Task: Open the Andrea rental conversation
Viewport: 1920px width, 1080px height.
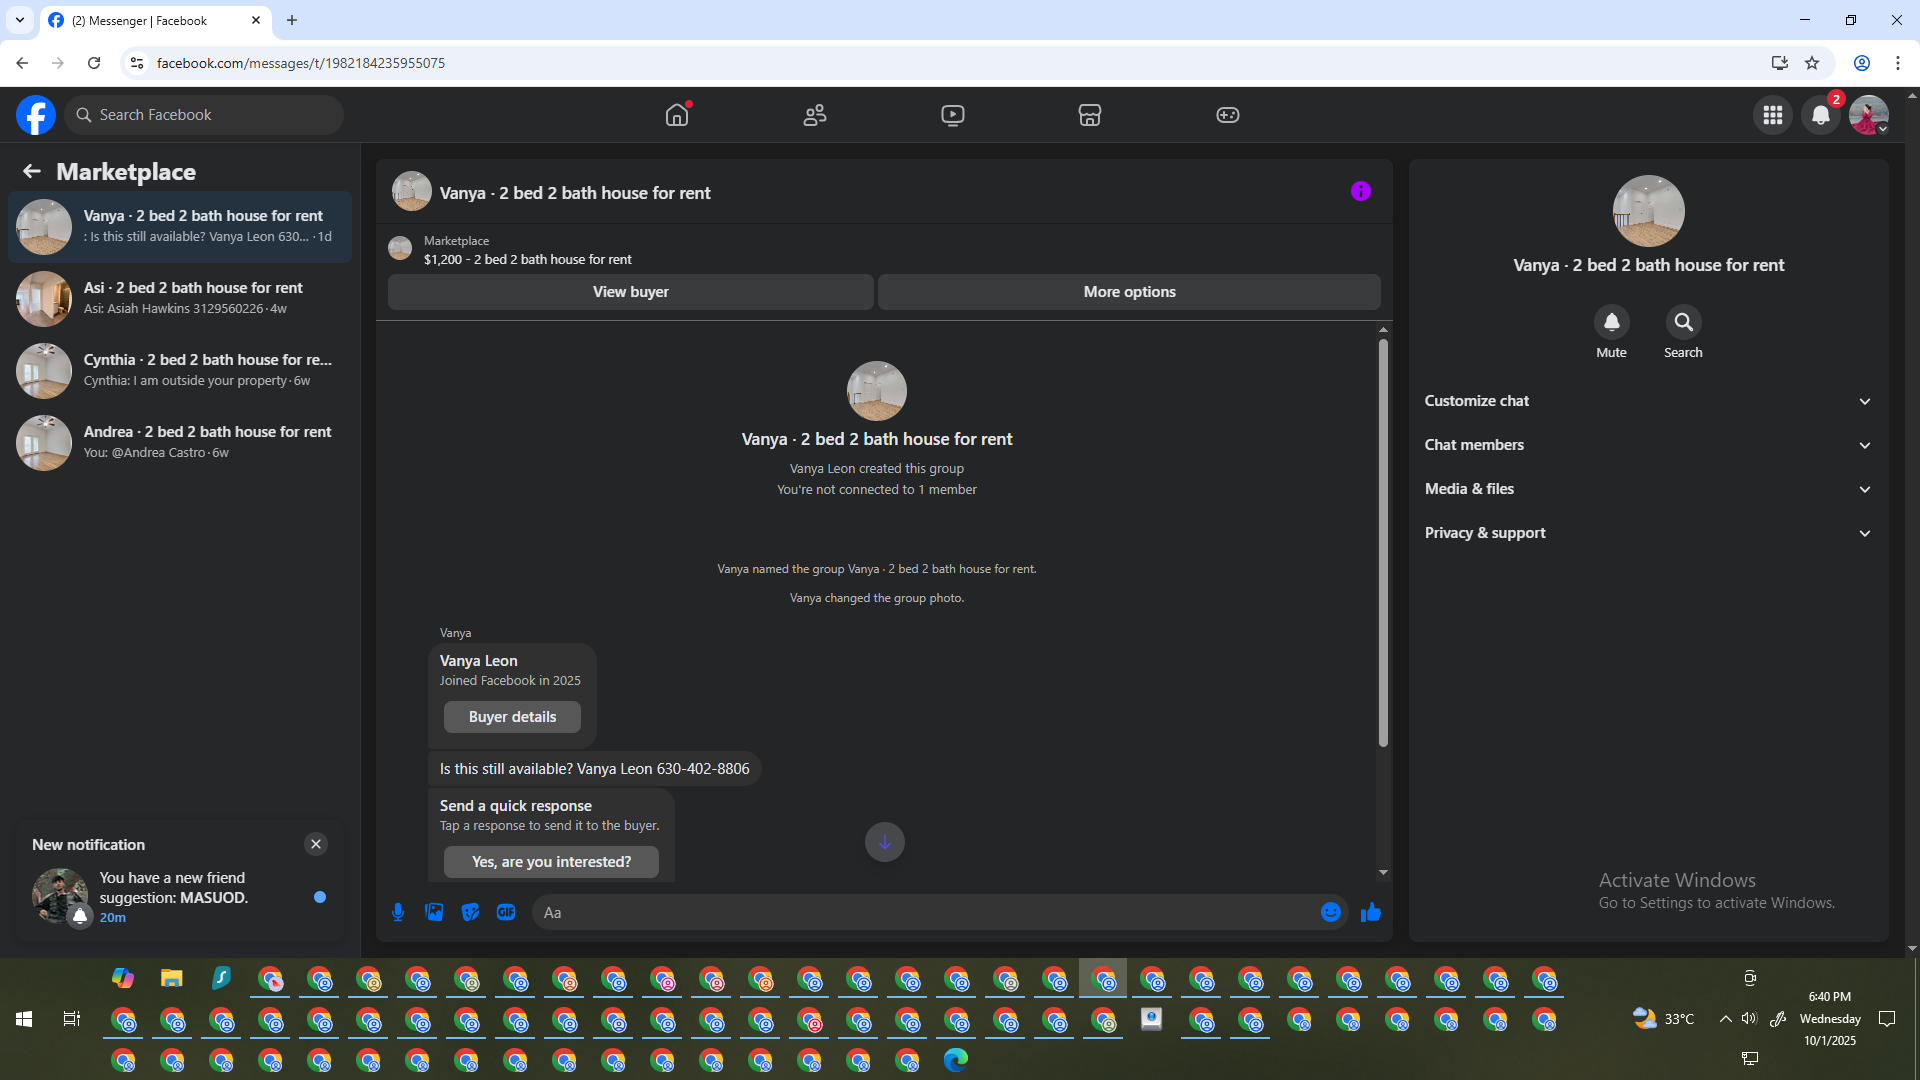Action: [x=180, y=443]
